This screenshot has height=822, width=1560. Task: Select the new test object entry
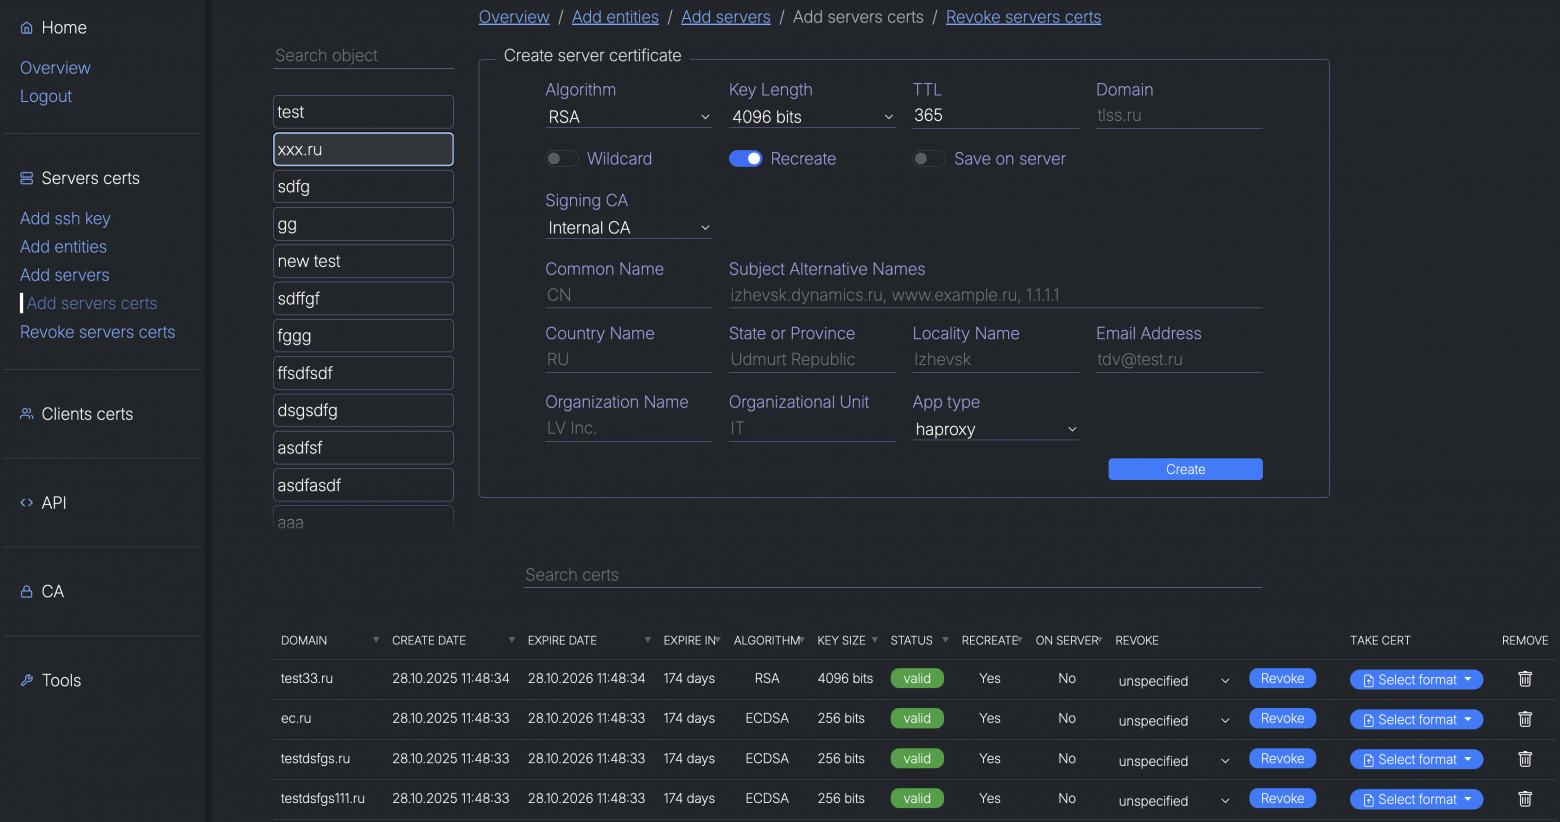click(x=363, y=261)
